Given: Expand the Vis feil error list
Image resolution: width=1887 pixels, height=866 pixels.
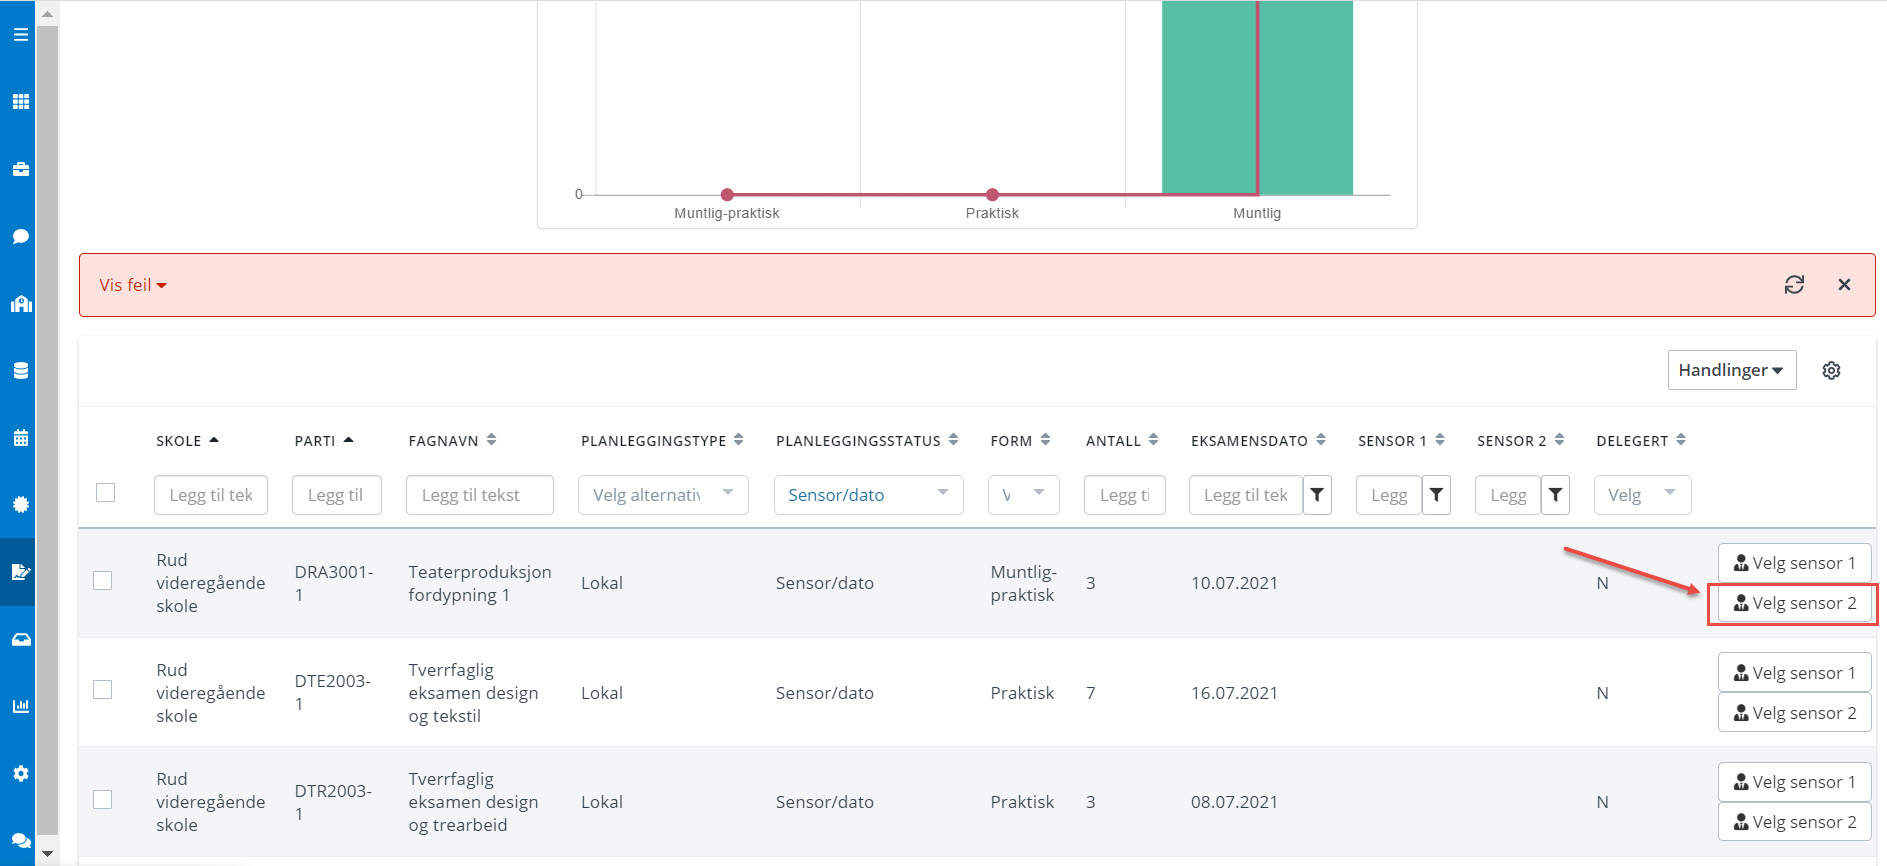Looking at the screenshot, I should 132,285.
